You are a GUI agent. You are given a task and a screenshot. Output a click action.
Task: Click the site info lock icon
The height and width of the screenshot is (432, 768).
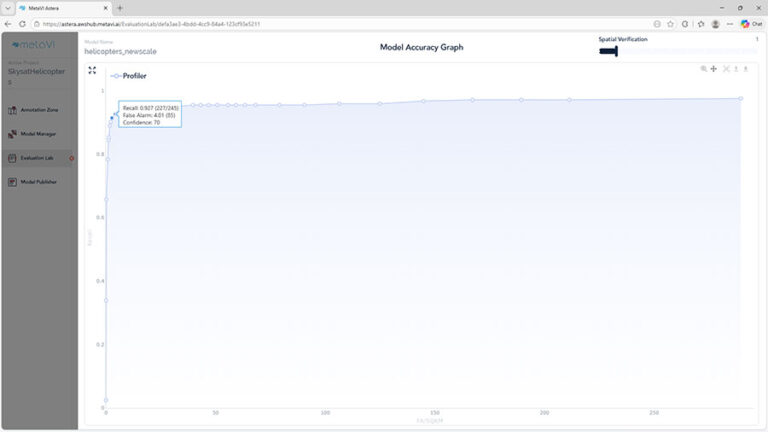[37, 24]
